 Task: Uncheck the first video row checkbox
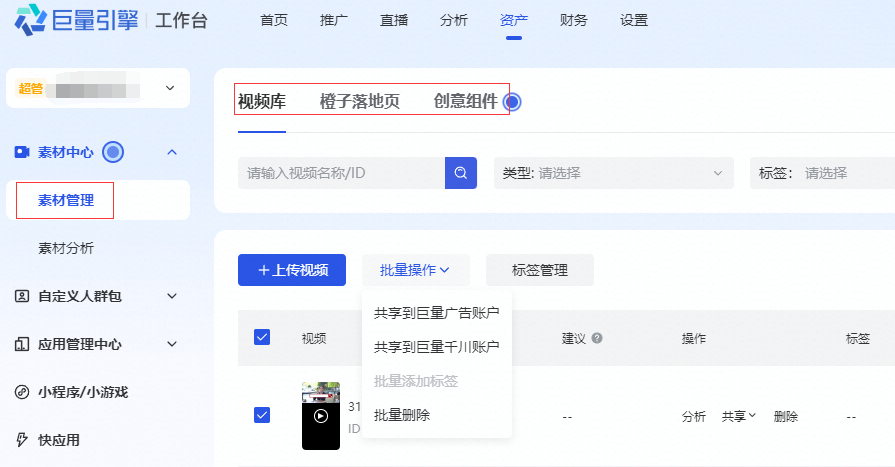tap(262, 415)
